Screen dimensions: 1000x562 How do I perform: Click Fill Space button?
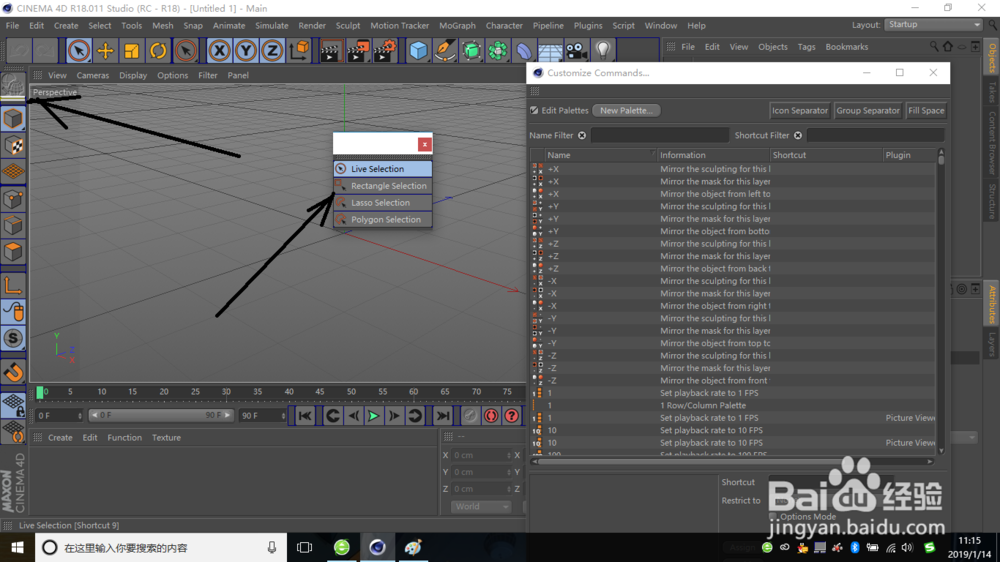tap(926, 110)
